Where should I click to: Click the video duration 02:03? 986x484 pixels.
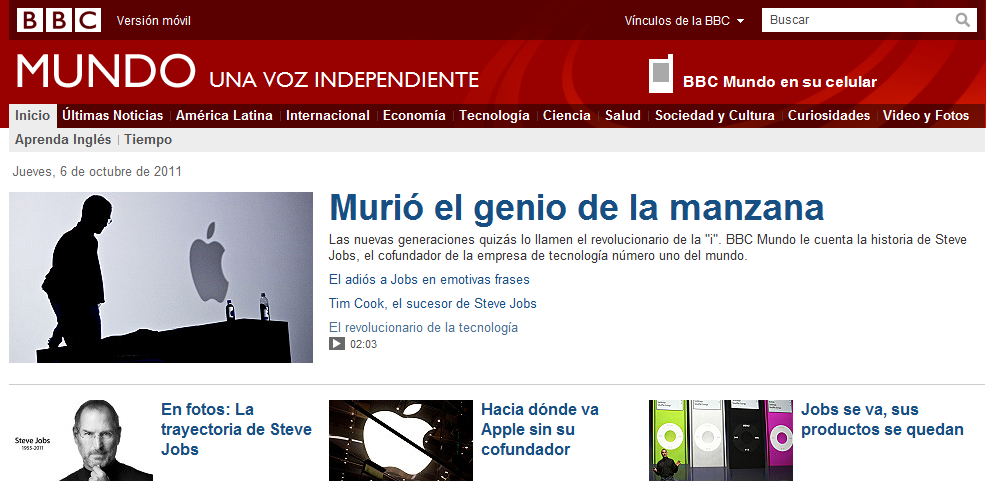click(x=363, y=344)
